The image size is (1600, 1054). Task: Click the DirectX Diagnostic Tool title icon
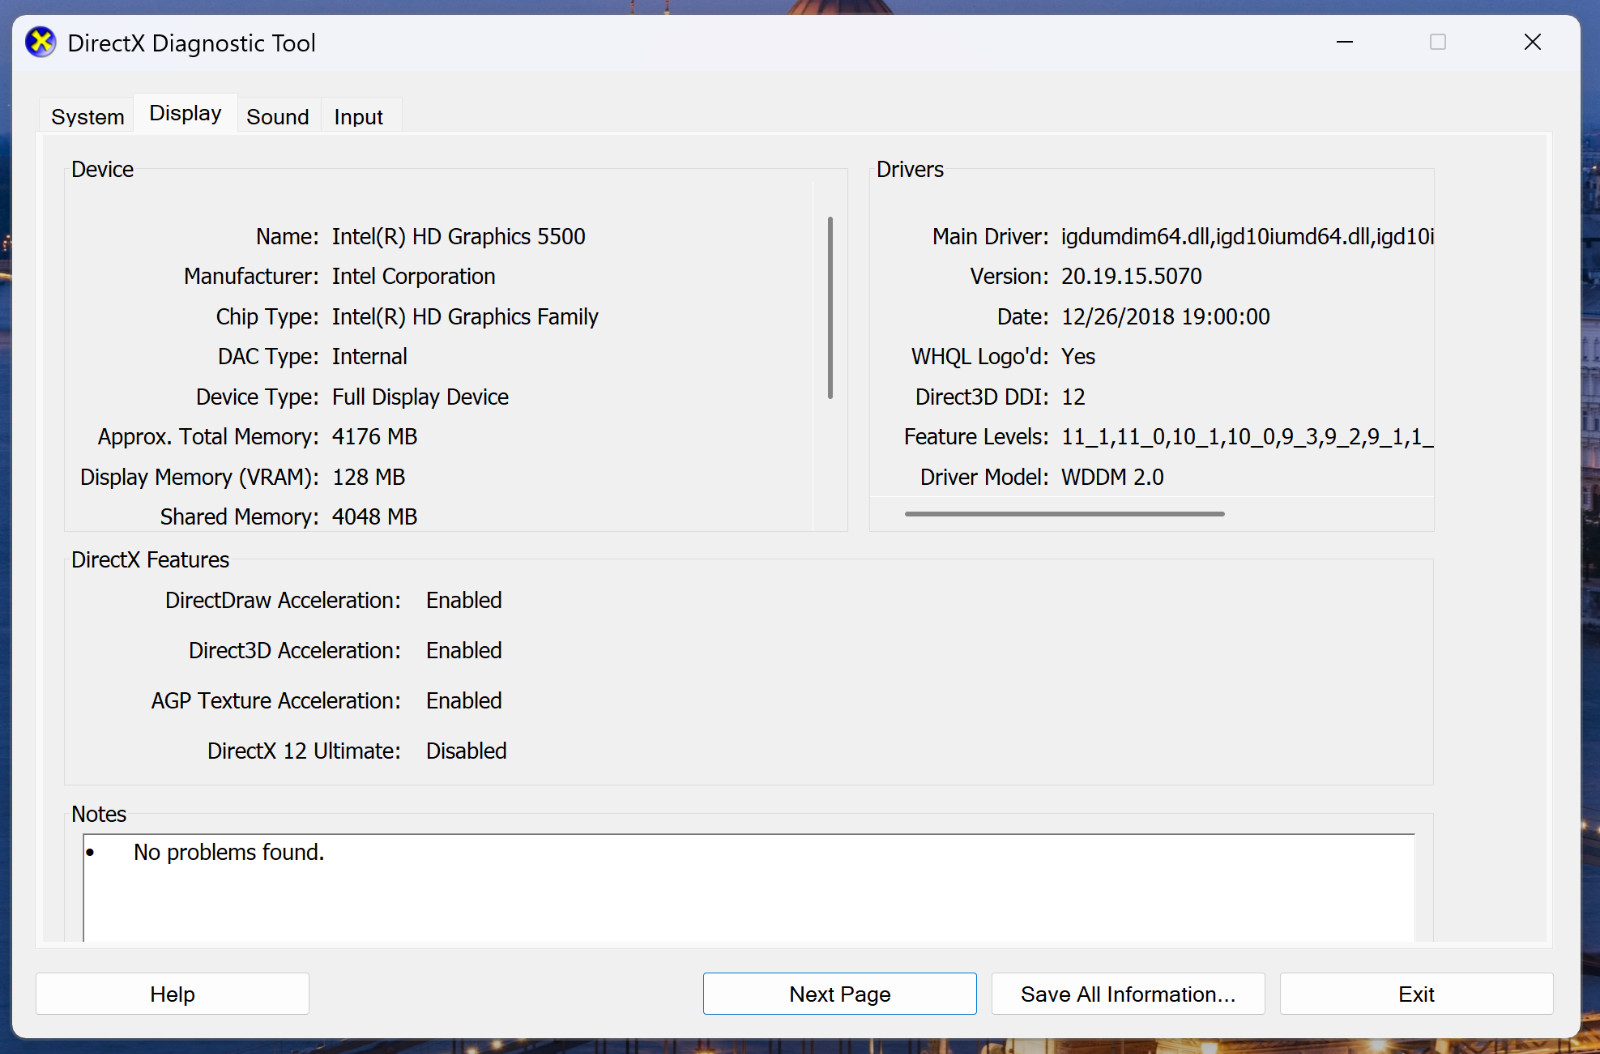40,42
